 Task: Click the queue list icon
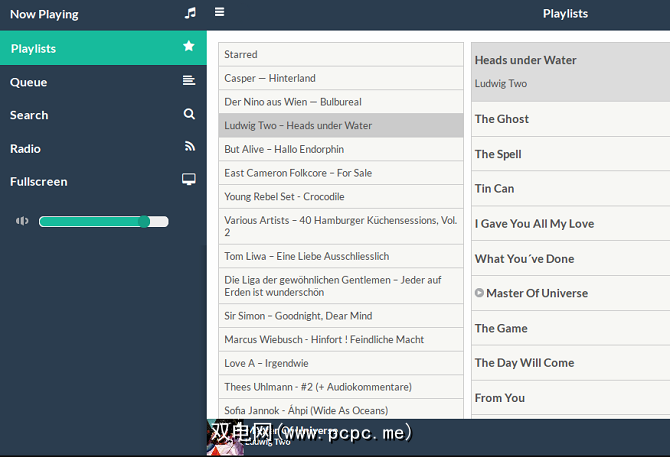tap(188, 80)
